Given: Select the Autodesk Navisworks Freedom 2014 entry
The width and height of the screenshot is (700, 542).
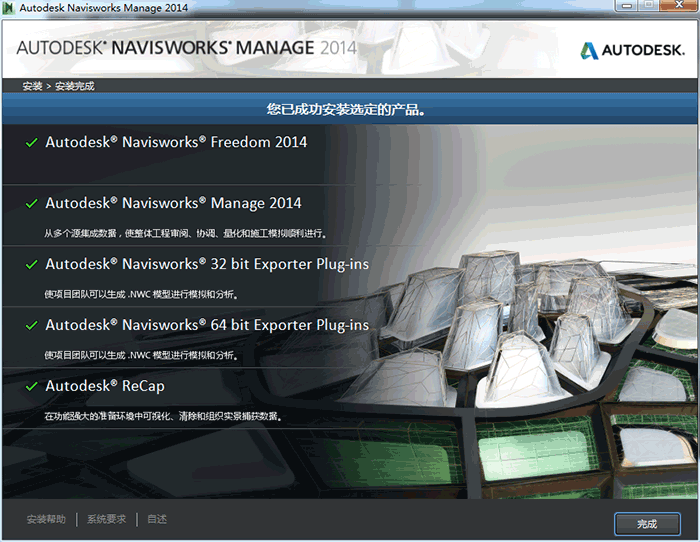Looking at the screenshot, I should (x=176, y=142).
